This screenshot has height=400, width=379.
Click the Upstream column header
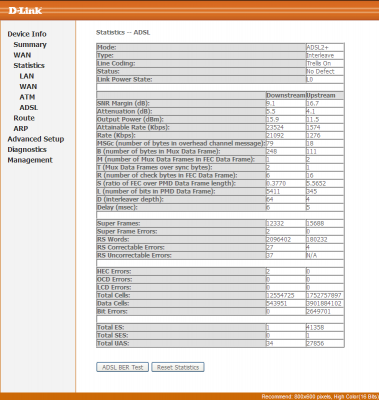321,96
